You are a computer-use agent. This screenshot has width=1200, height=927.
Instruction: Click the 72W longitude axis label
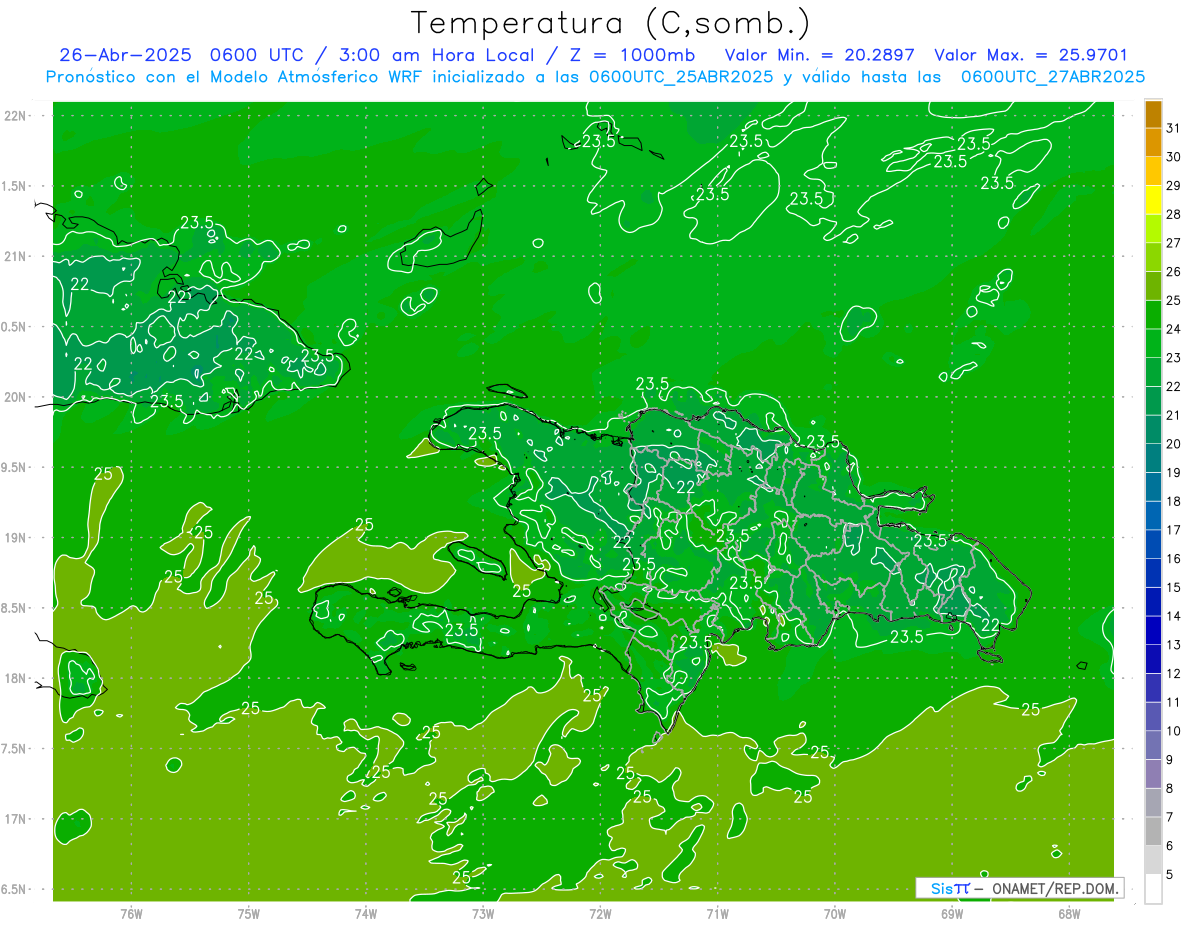(x=600, y=914)
